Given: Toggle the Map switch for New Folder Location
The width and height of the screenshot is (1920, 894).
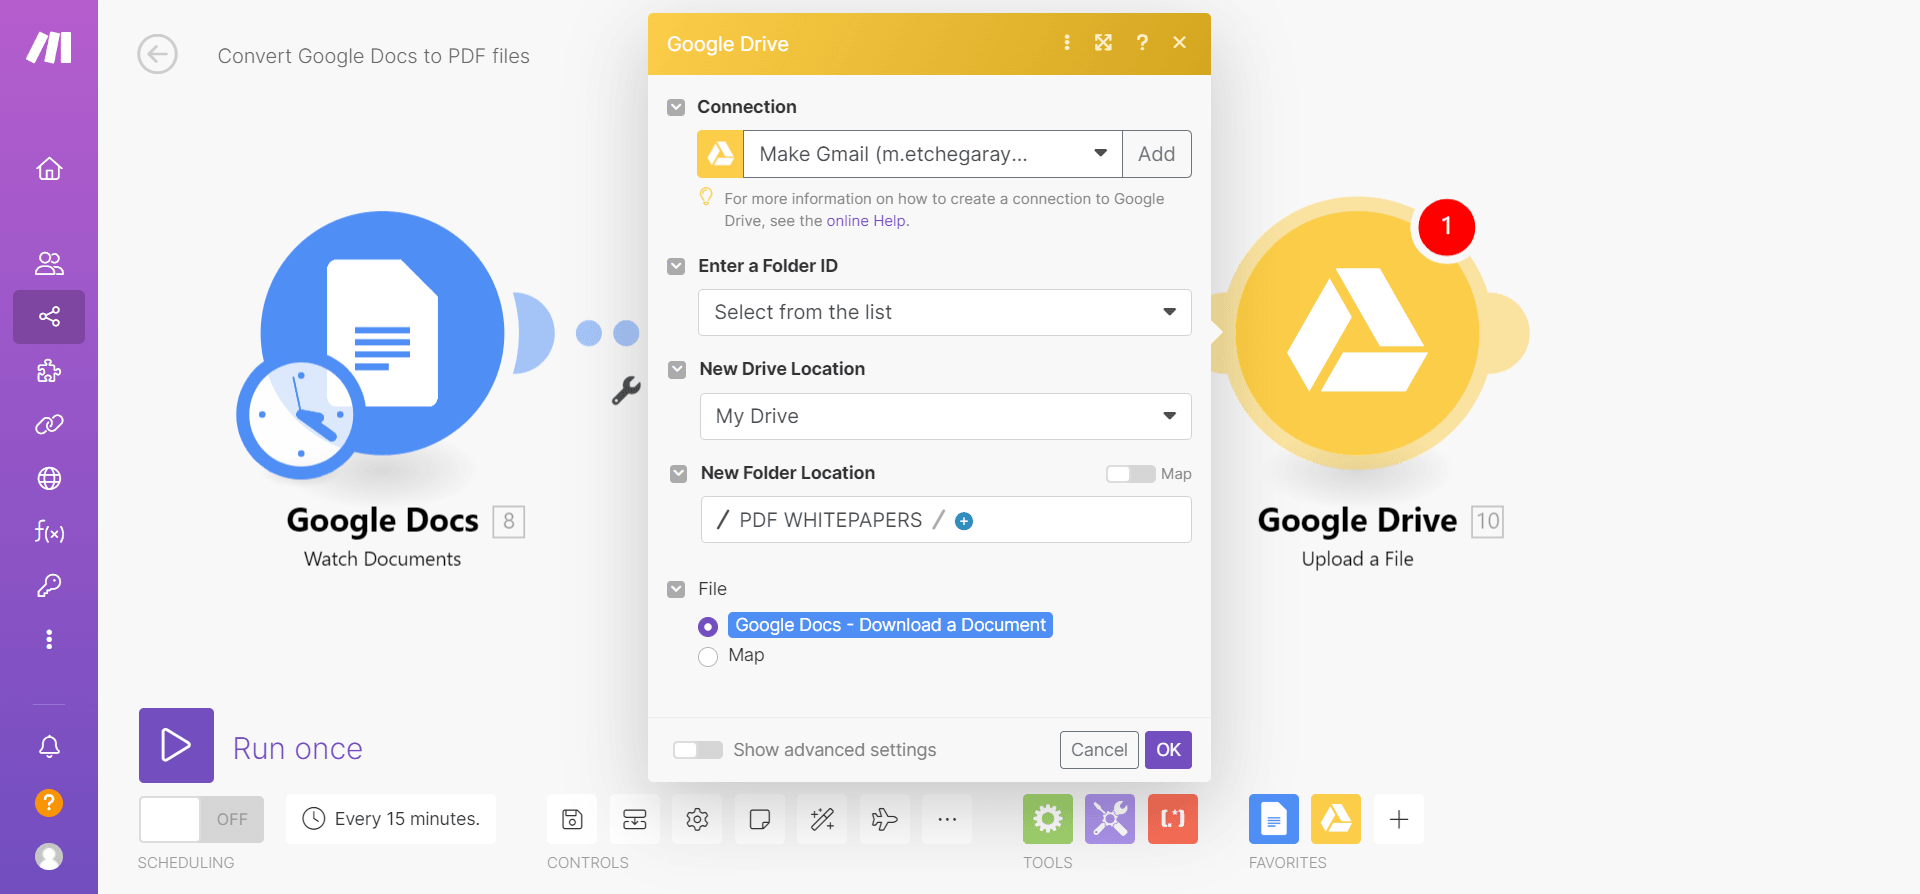Looking at the screenshot, I should click(x=1130, y=474).
